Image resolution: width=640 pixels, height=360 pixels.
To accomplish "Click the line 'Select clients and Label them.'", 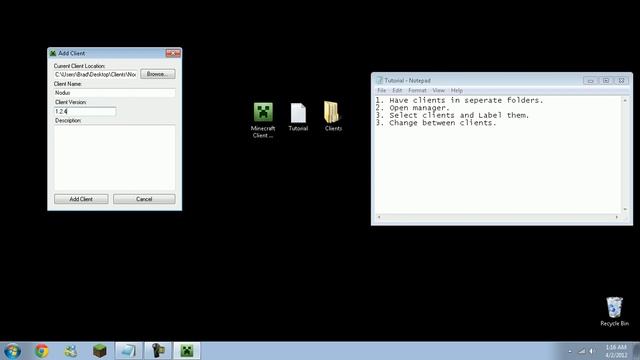I will click(x=459, y=116).
